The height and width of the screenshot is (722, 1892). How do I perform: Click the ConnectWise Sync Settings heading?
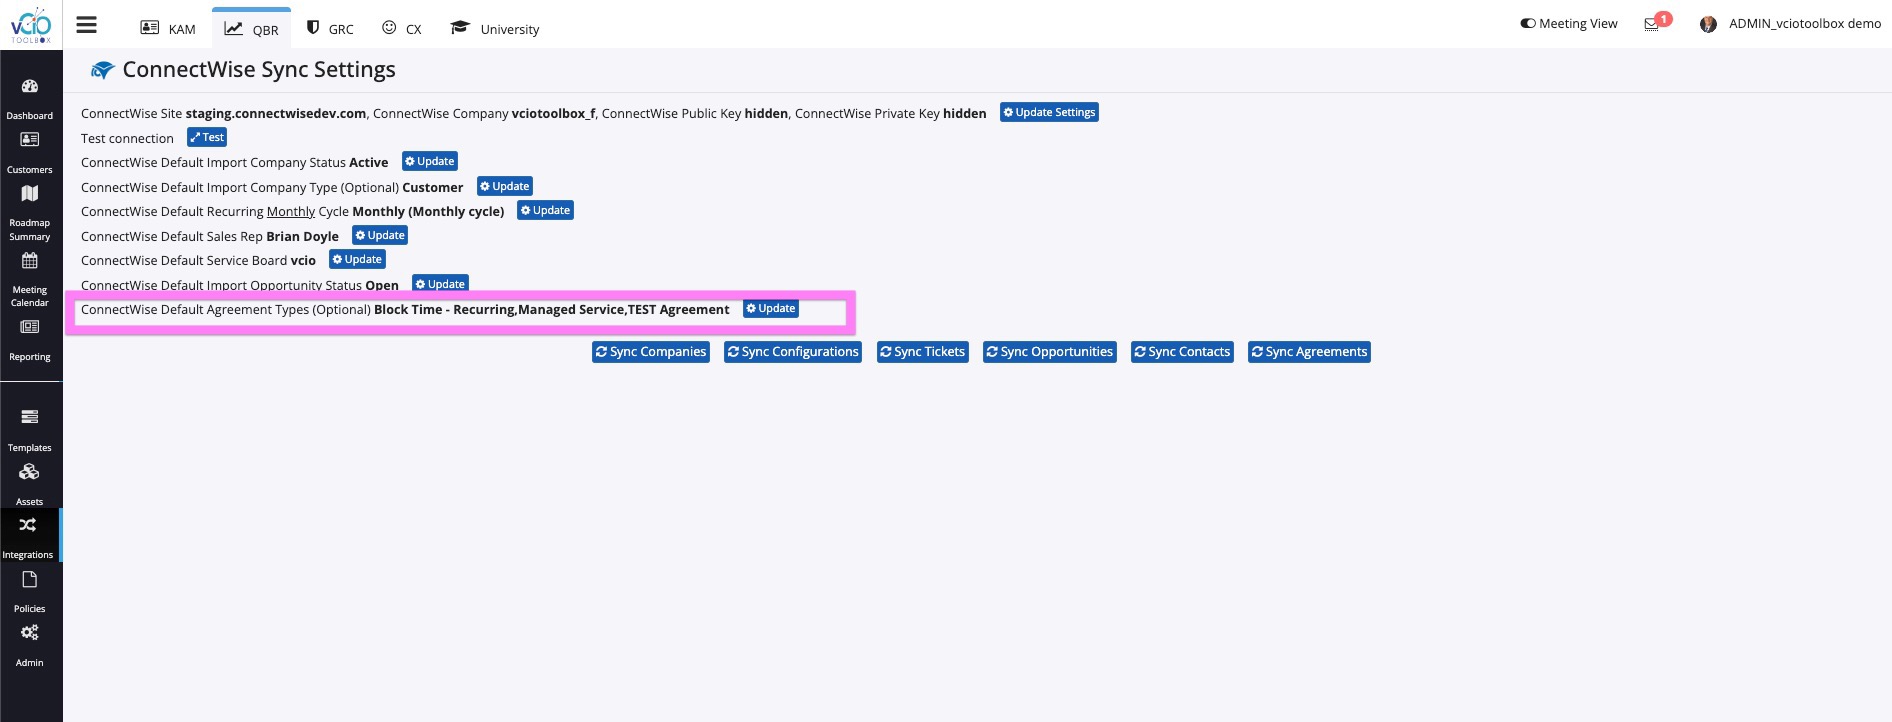[259, 70]
